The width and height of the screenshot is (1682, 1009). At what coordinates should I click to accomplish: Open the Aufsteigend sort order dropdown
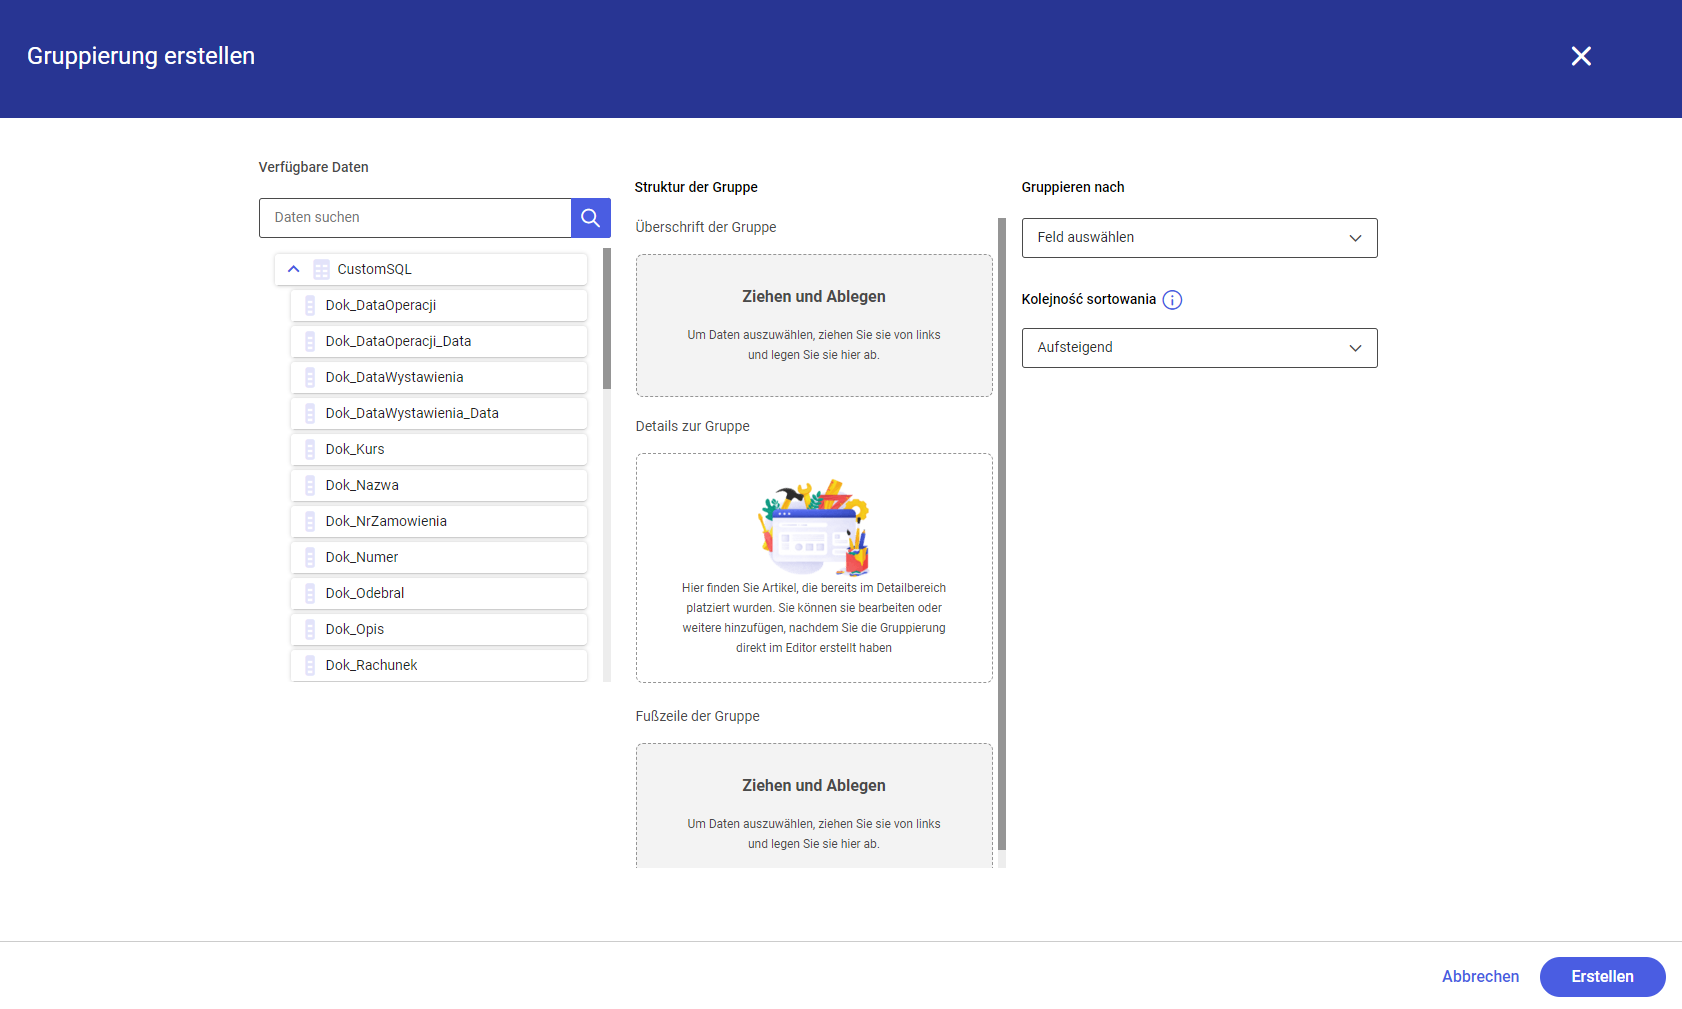[1198, 348]
